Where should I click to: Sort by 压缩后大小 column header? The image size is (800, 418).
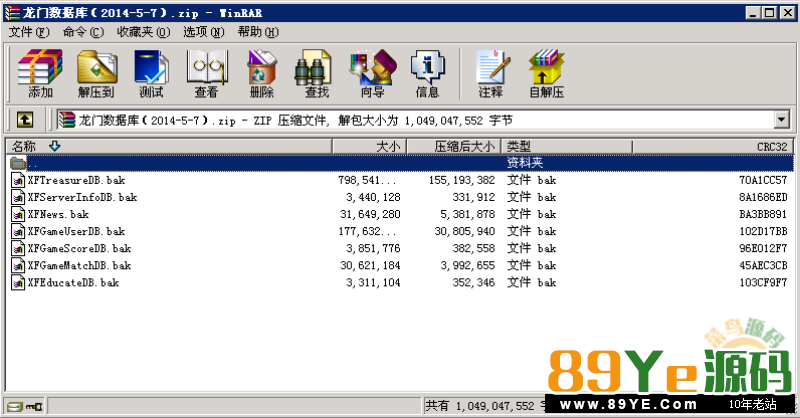pos(454,146)
